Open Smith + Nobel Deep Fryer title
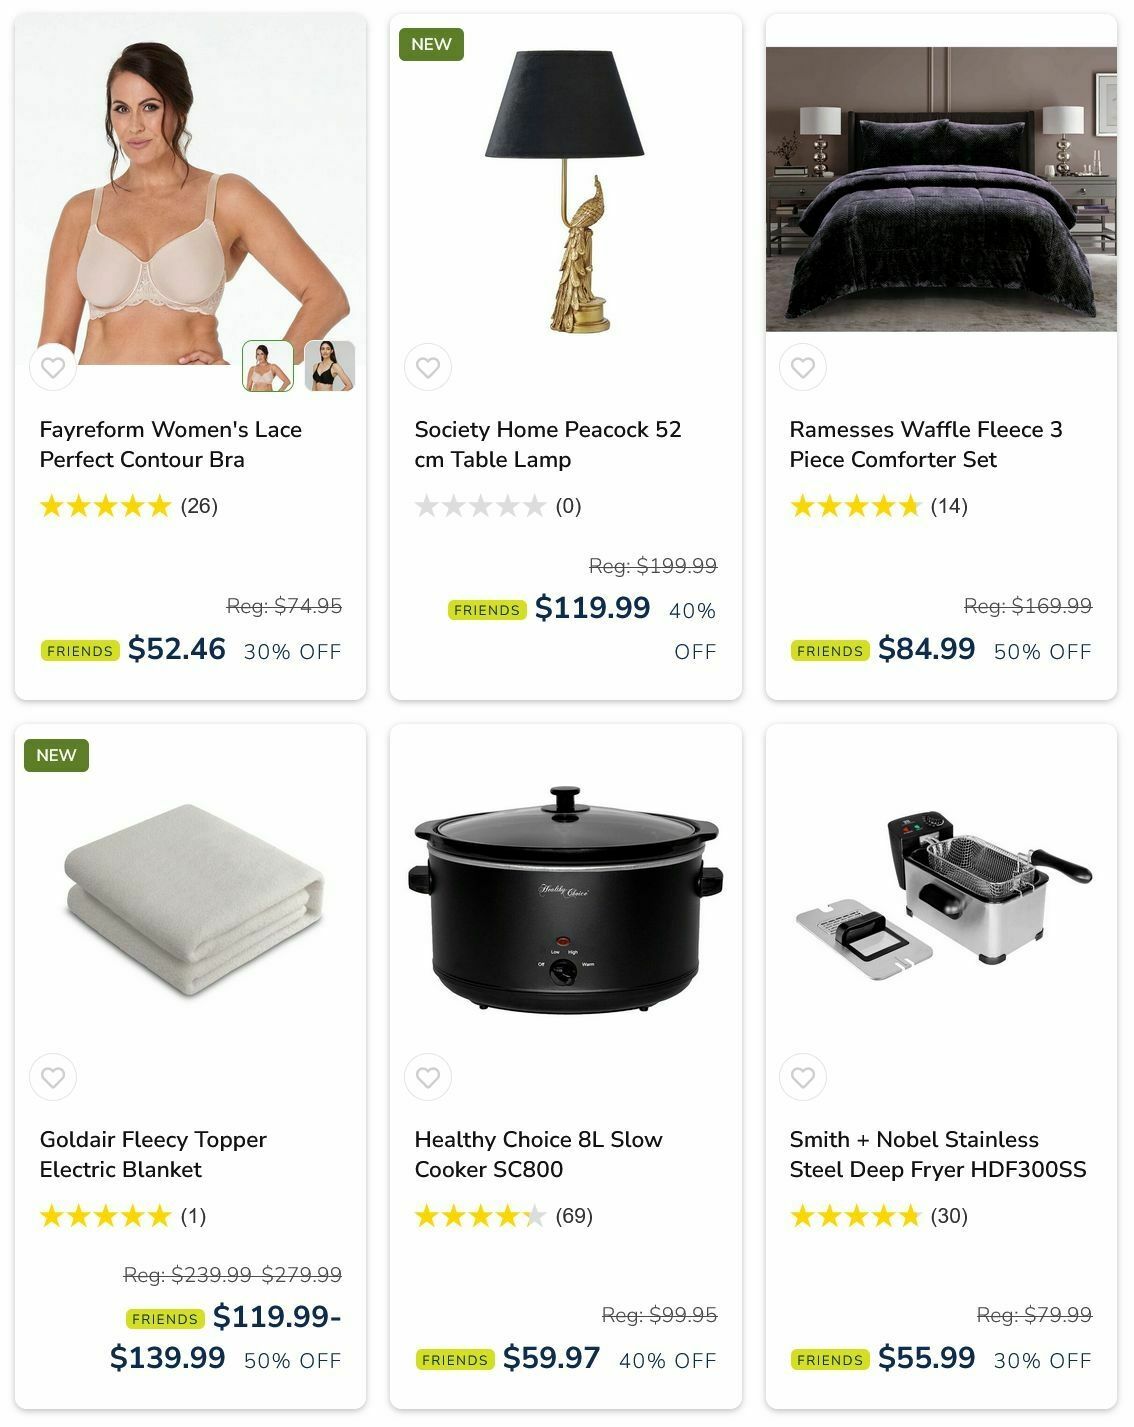This screenshot has height=1427, width=1134. 938,1154
